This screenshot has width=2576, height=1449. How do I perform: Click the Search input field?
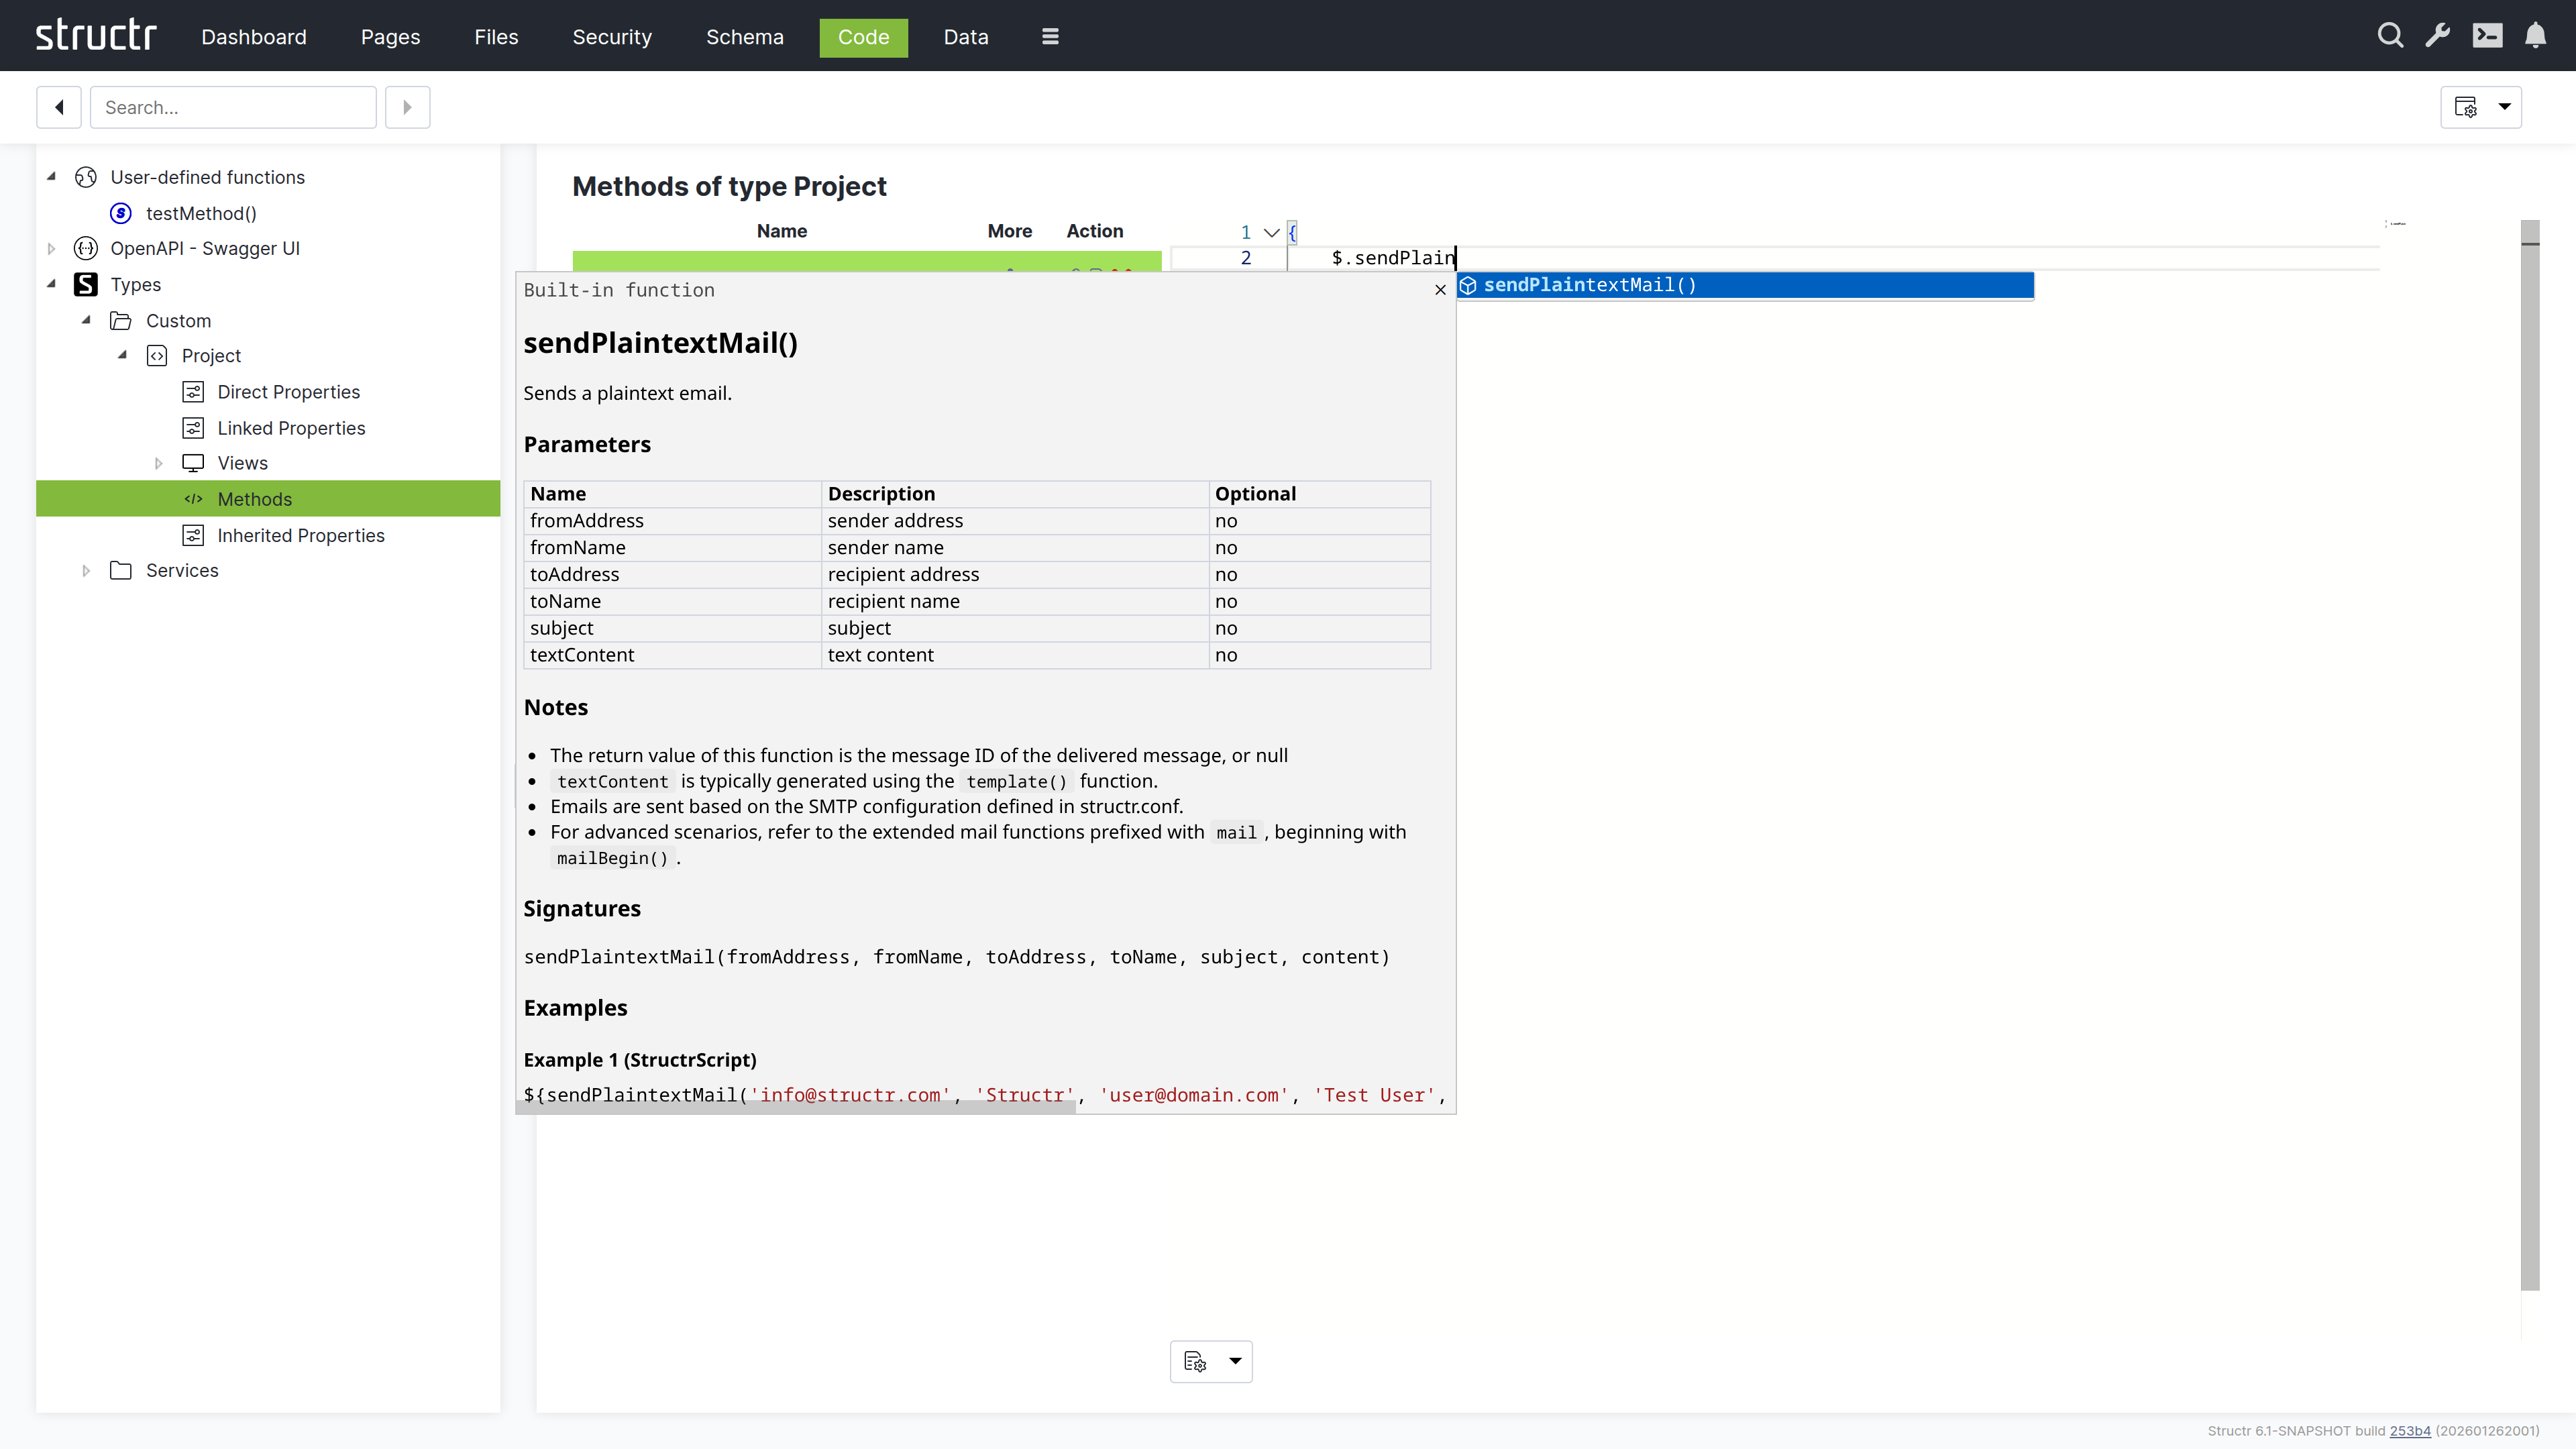(x=233, y=107)
